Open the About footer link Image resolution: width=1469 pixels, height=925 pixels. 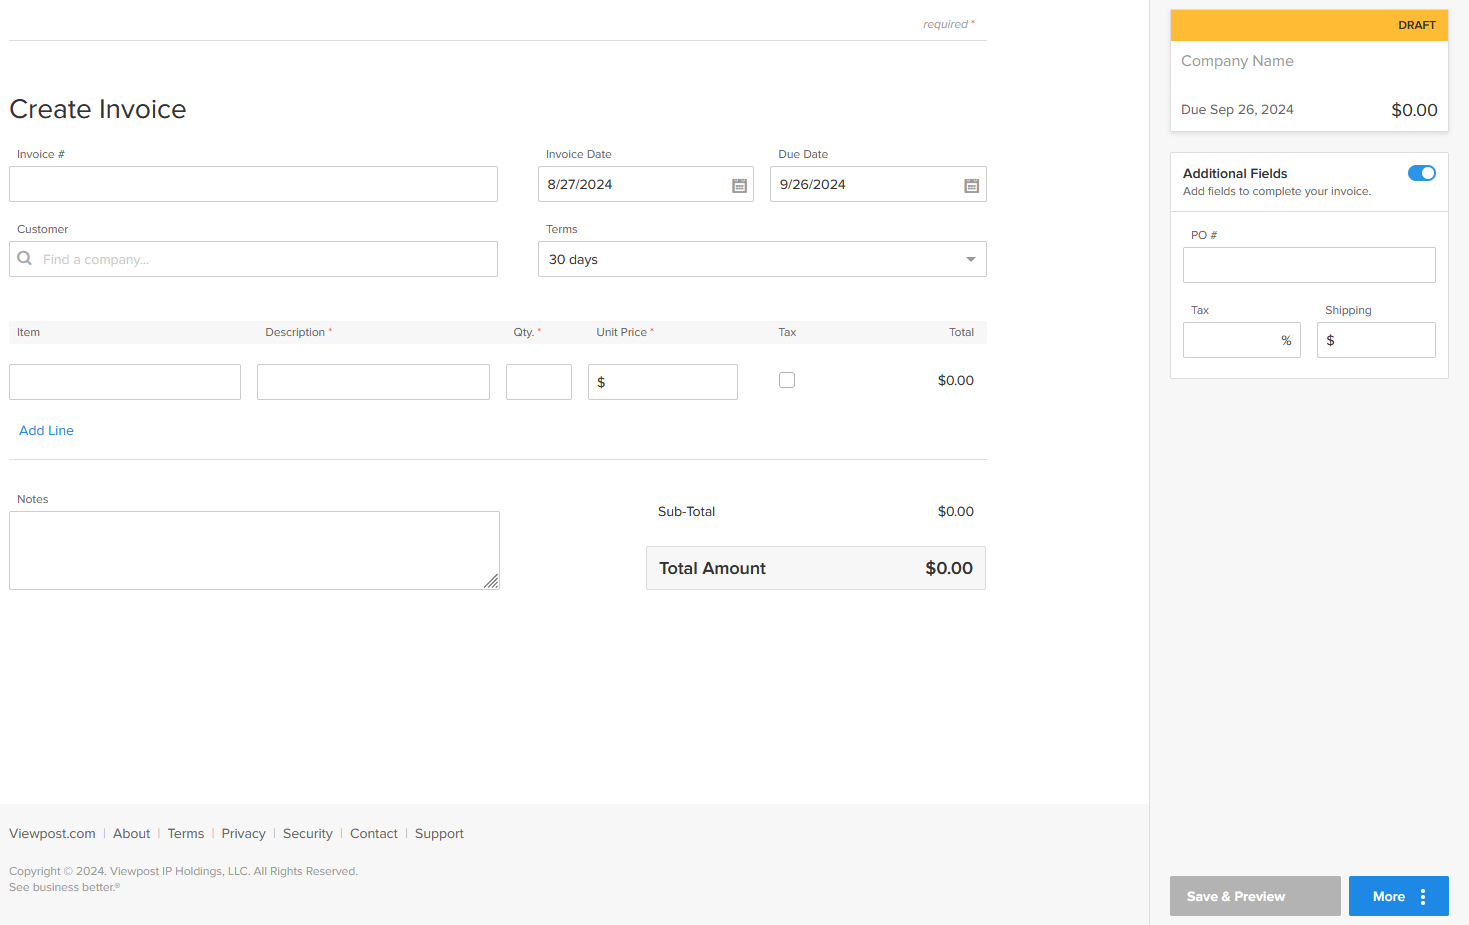(131, 833)
